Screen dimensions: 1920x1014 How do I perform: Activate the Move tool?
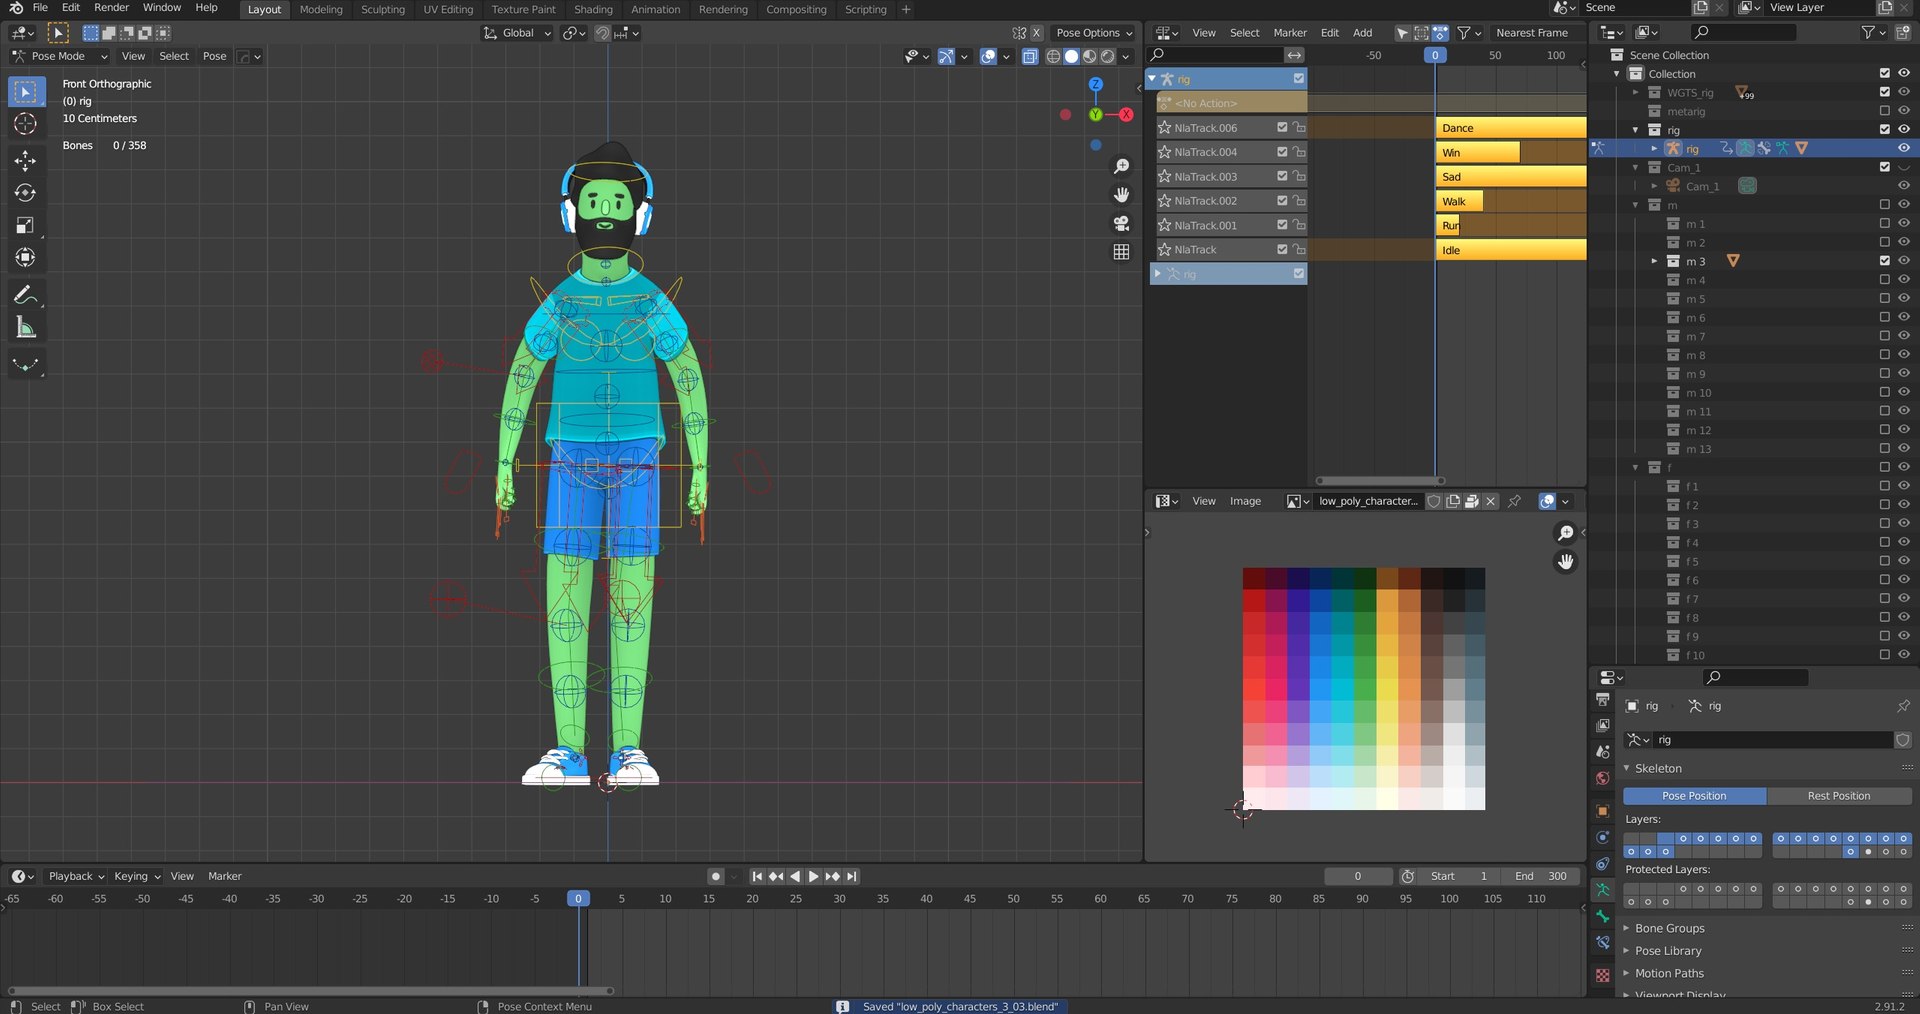tap(26, 161)
